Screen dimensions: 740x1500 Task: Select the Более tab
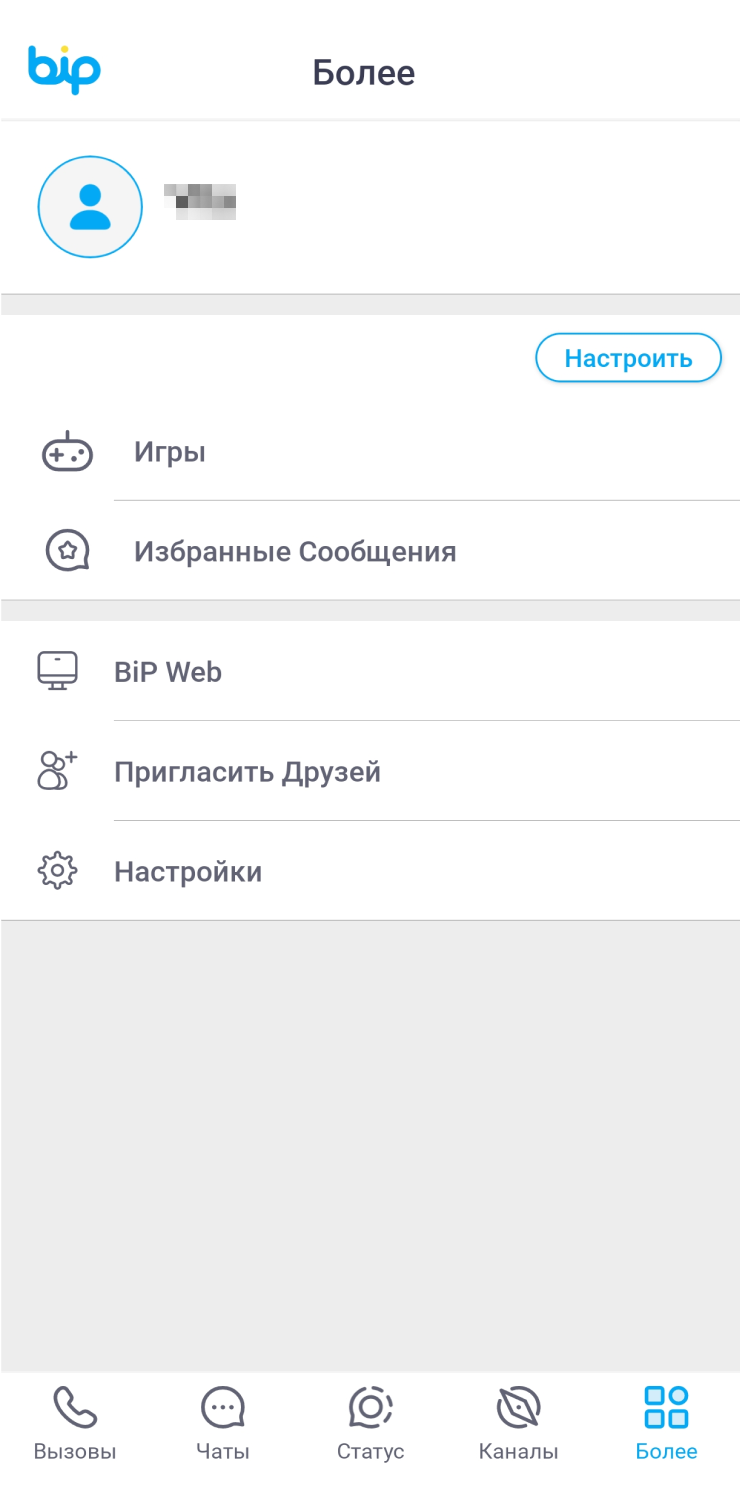[666, 1424]
